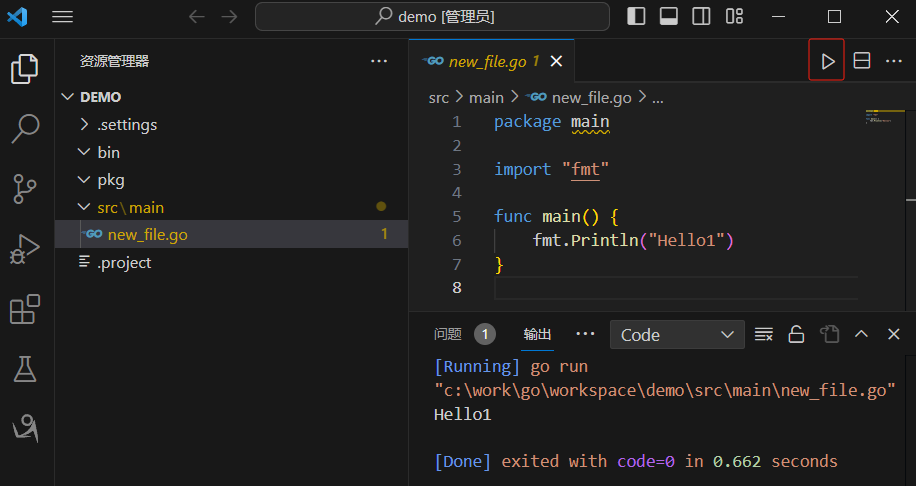Toggle the primary side bar layout

(x=636, y=16)
